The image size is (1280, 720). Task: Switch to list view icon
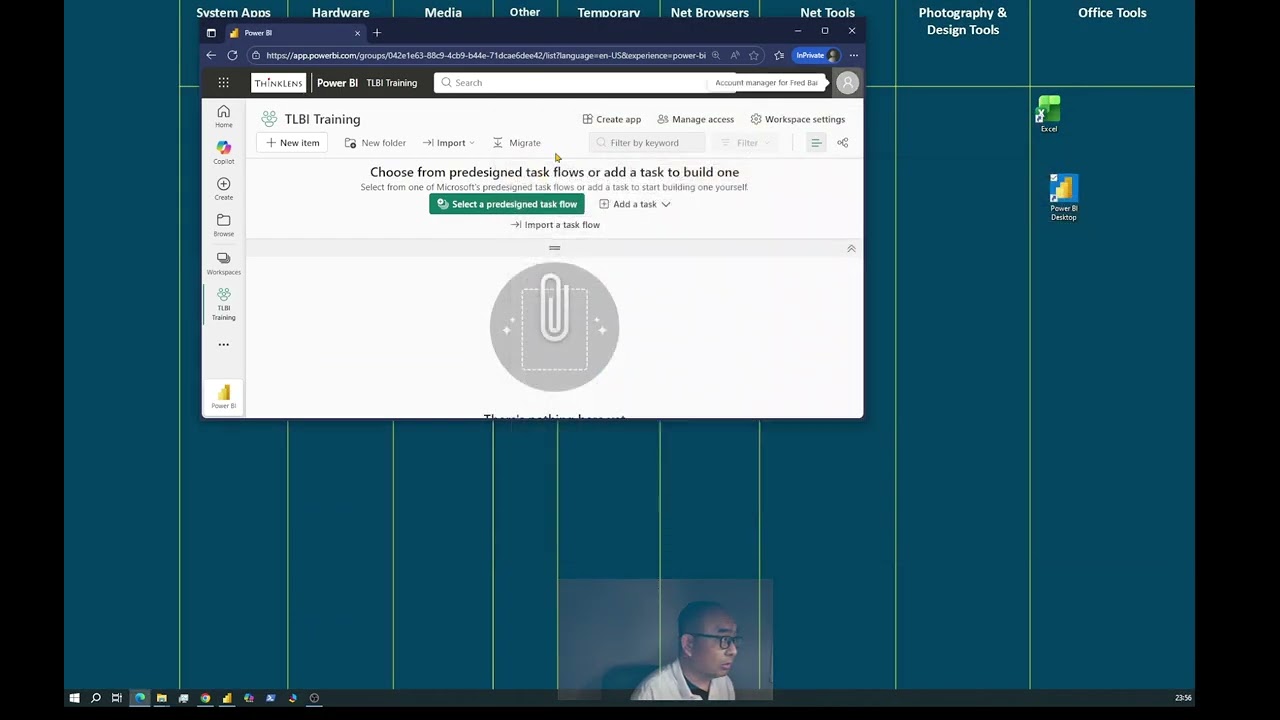click(x=816, y=143)
